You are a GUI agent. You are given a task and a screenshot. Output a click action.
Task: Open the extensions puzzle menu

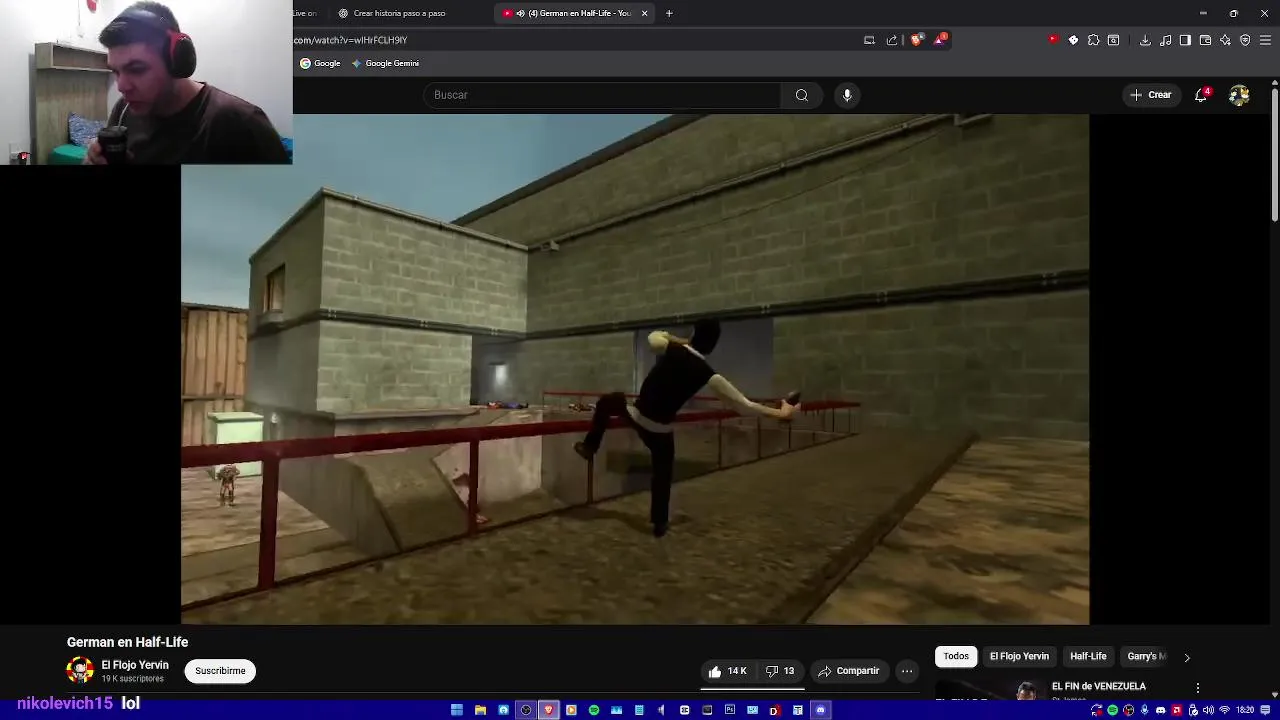click(1093, 40)
